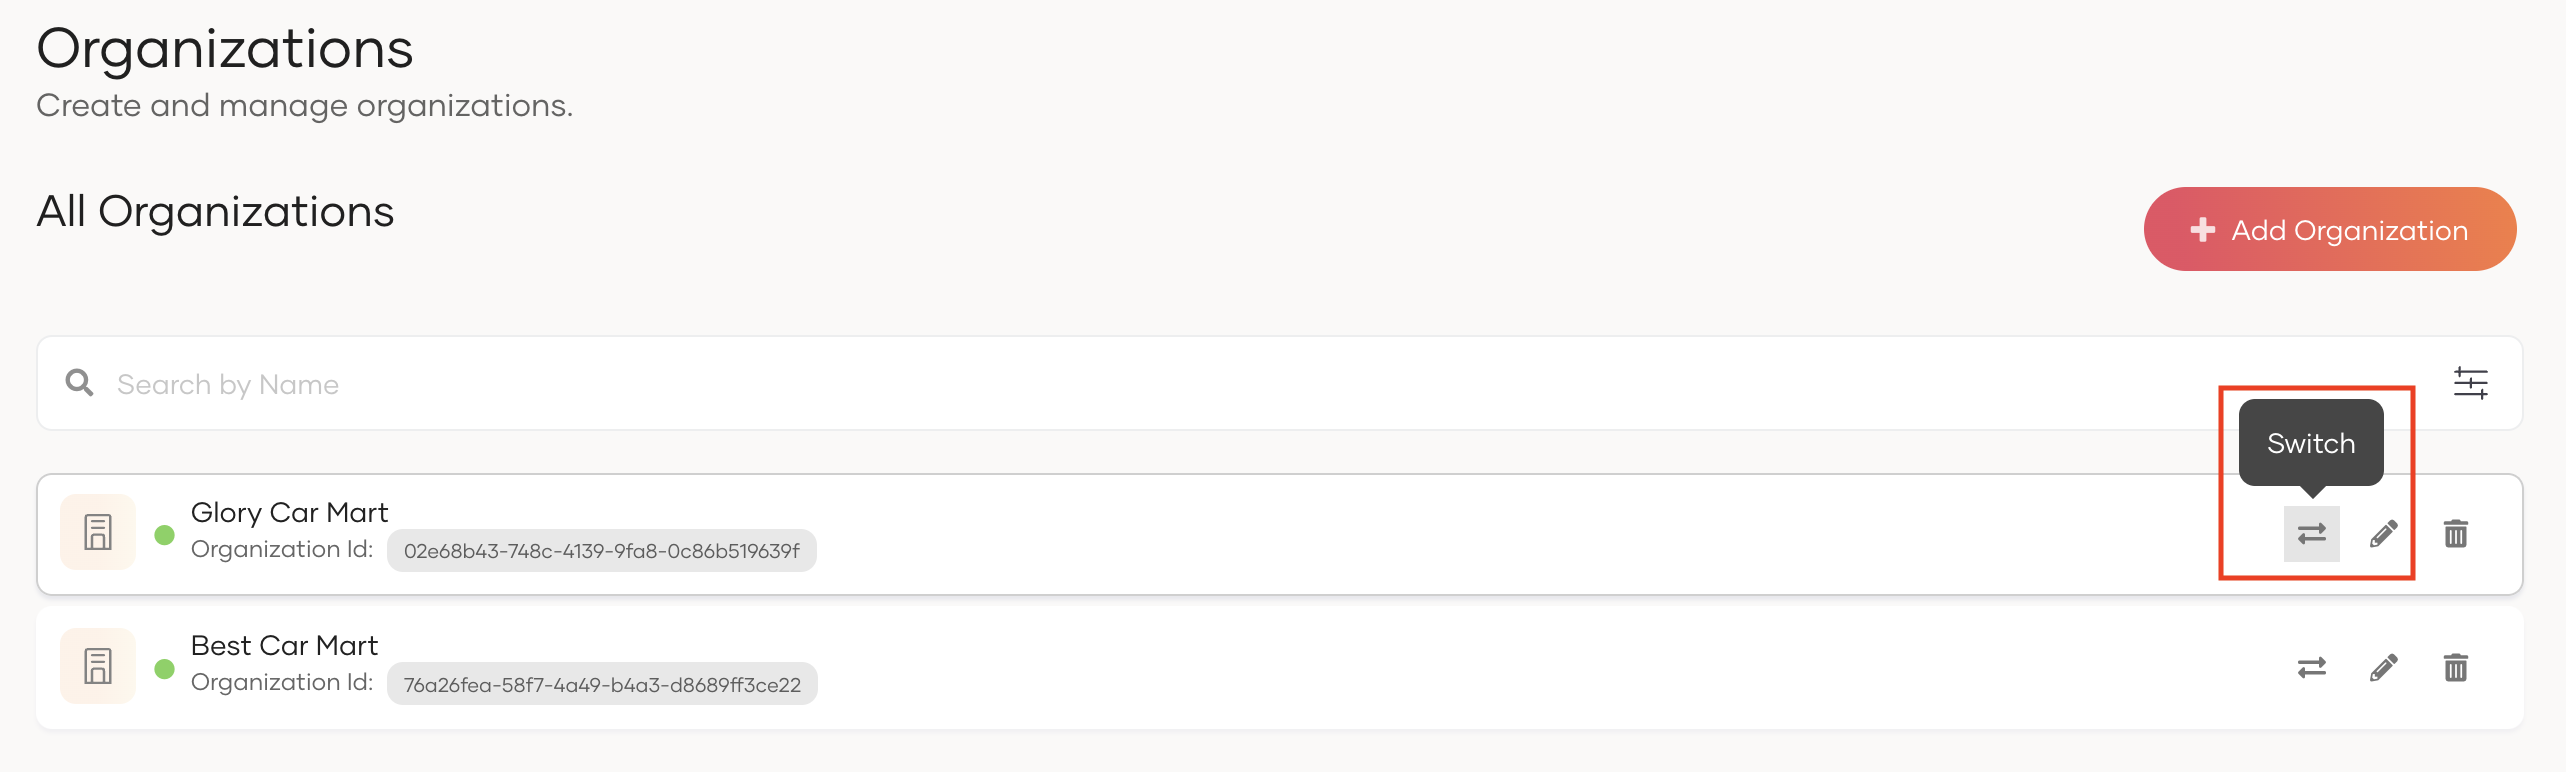Select Best Car Mart's Organization Id chip
2566x772 pixels.
(601, 683)
